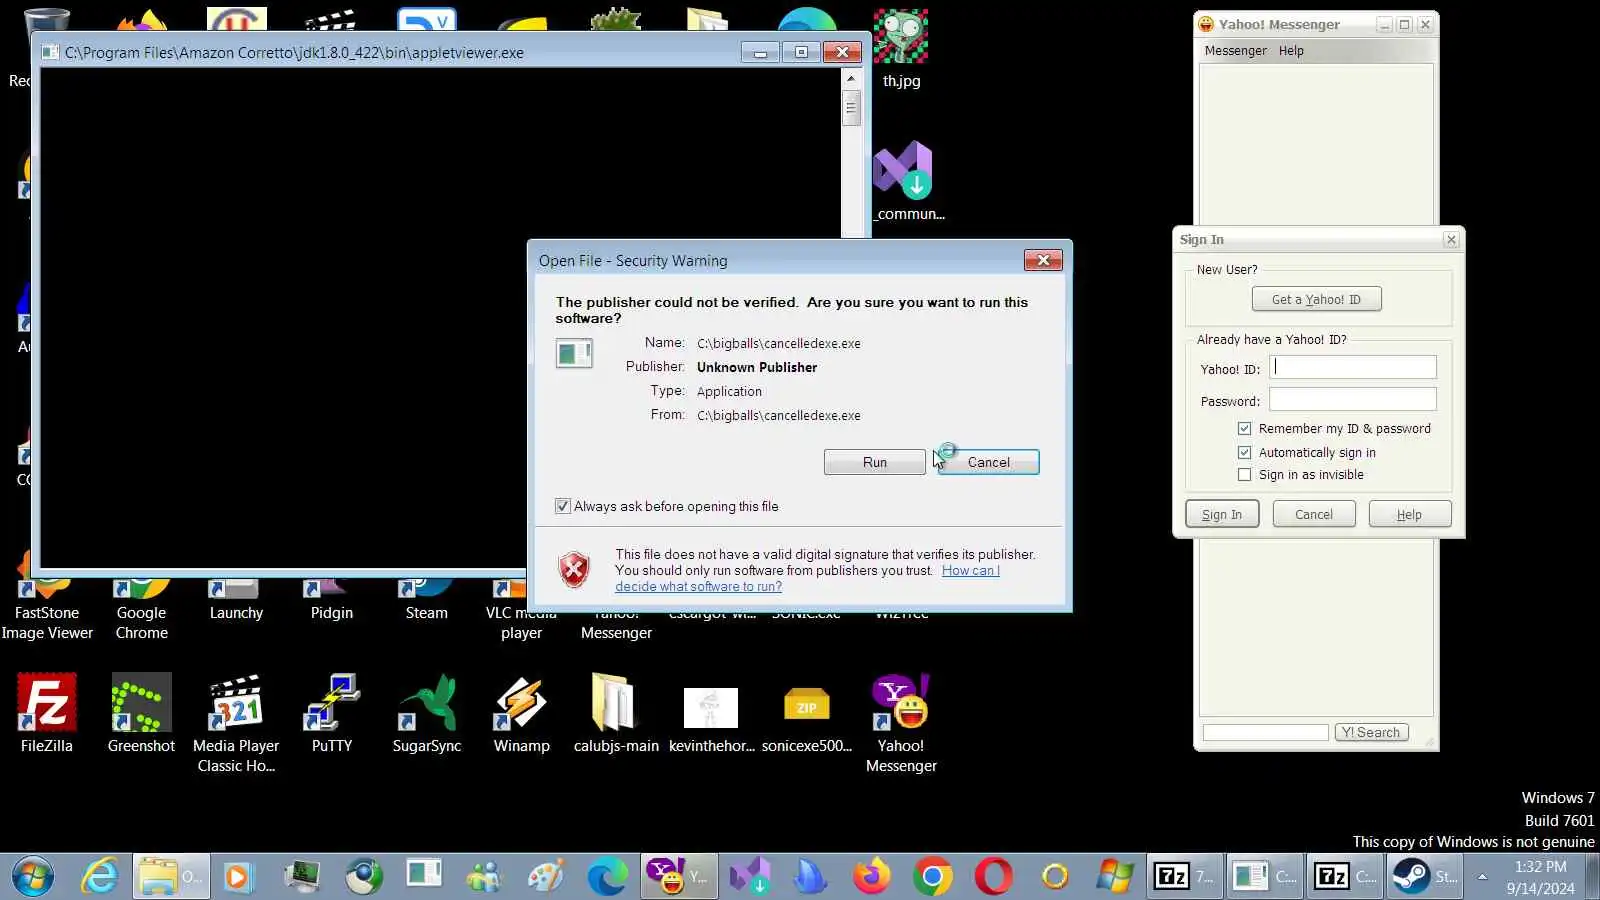Close the Yahoo Sign In dialog
This screenshot has height=900, width=1600.
(1451, 239)
